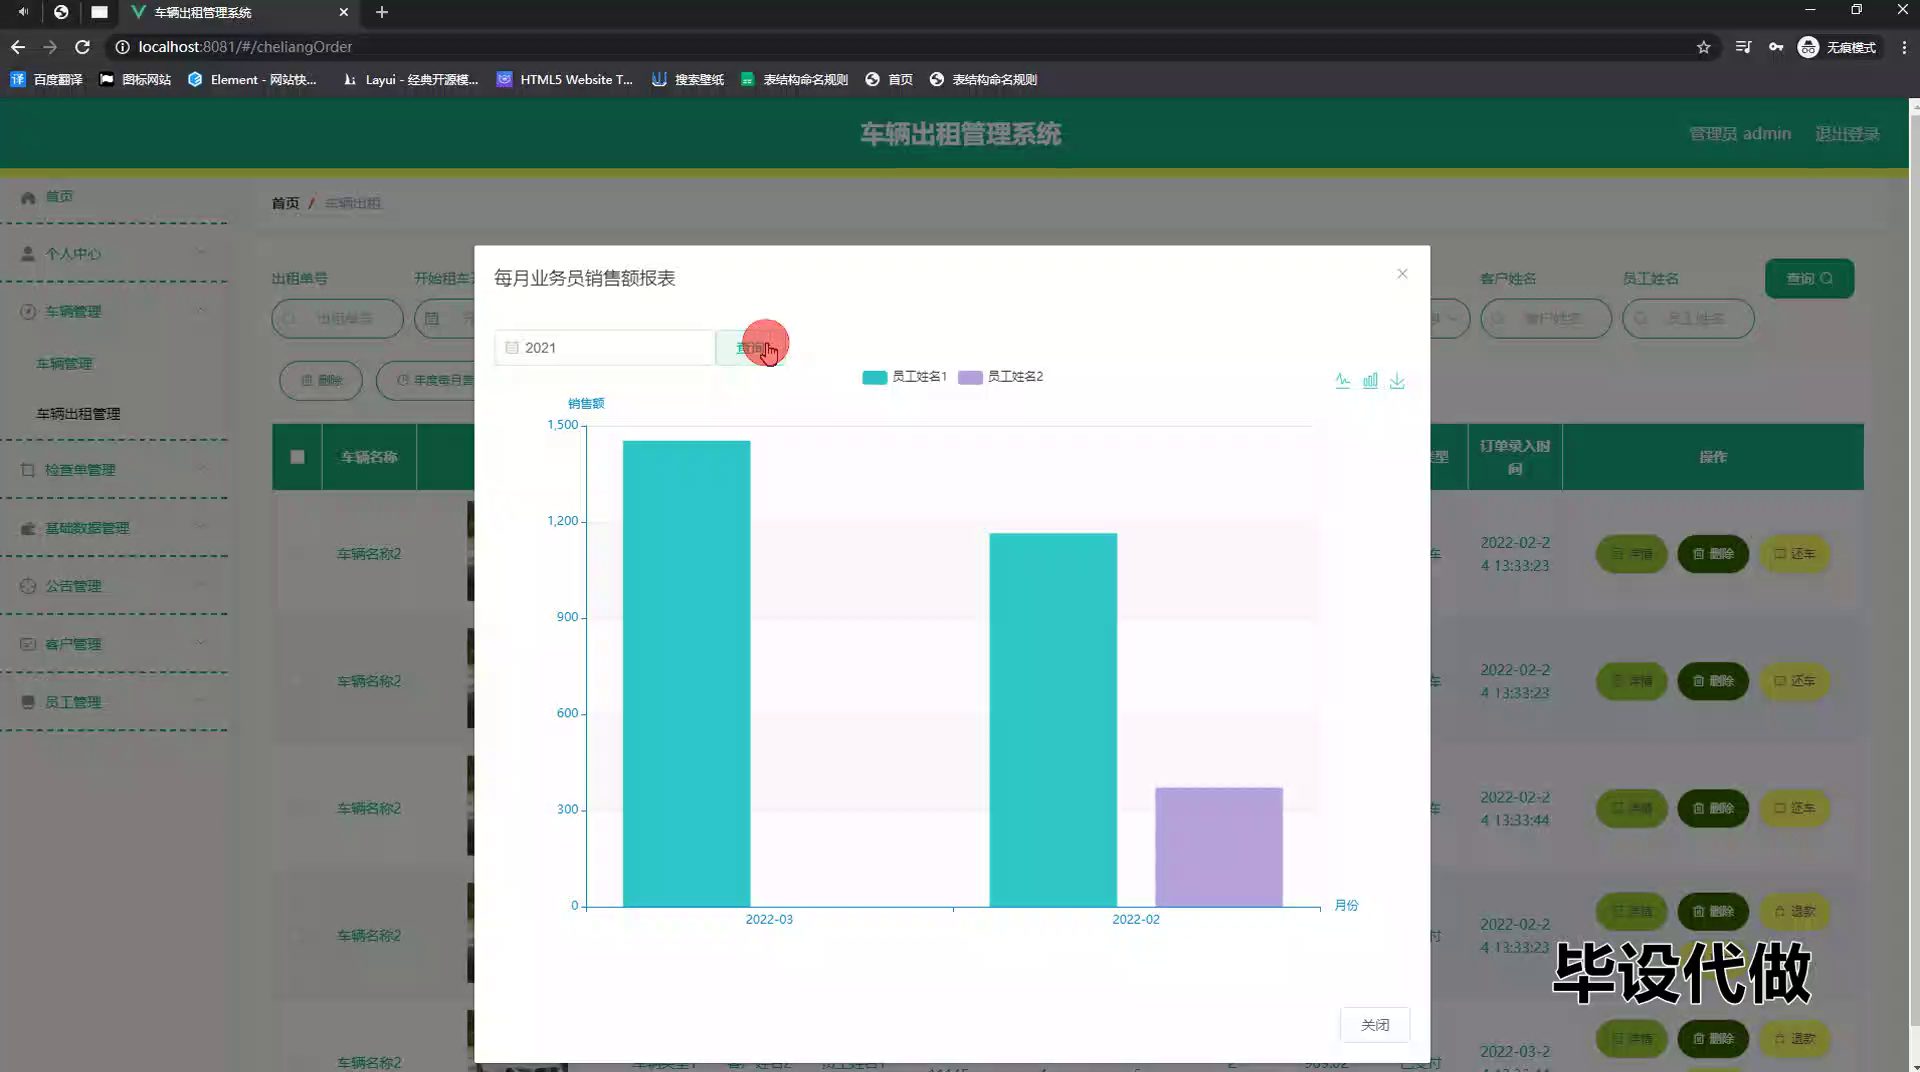Expand 基础数据管理 sidebar menu
This screenshot has height=1072, width=1920.
(x=113, y=527)
